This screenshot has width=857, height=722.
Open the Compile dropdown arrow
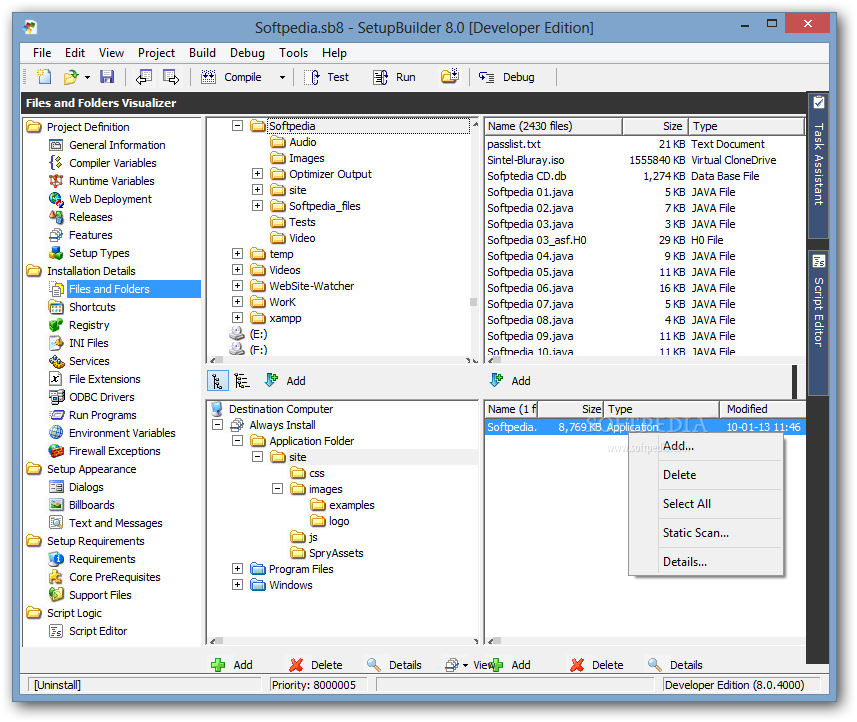tap(282, 78)
